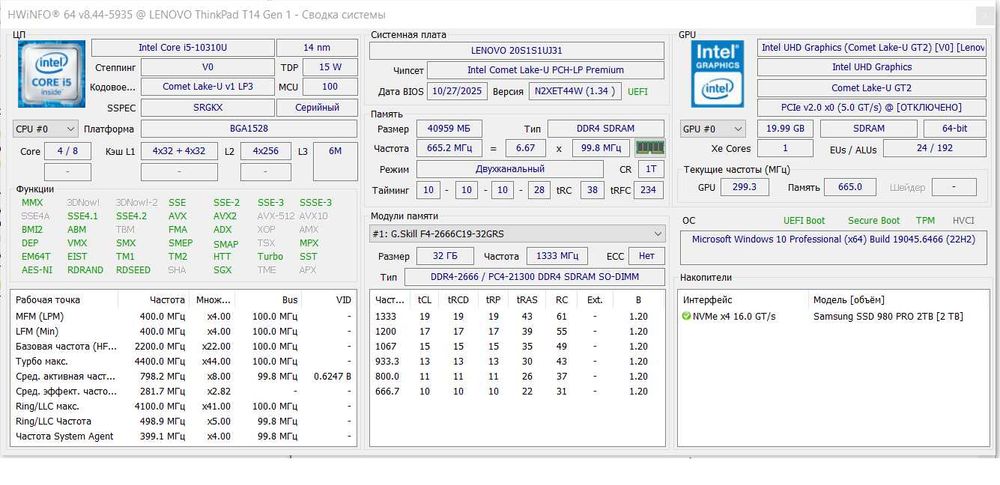The height and width of the screenshot is (485, 1000).
Task: Click the Рабочая точка column header
Action: 66,300
